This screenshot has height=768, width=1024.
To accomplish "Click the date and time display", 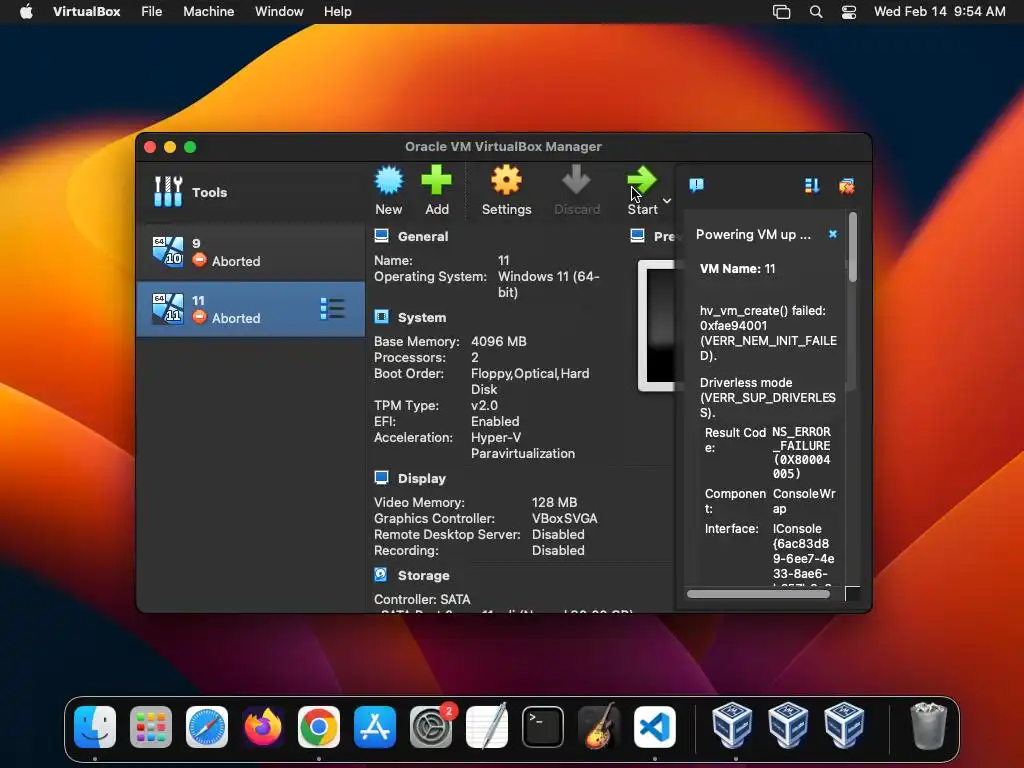I will (939, 12).
